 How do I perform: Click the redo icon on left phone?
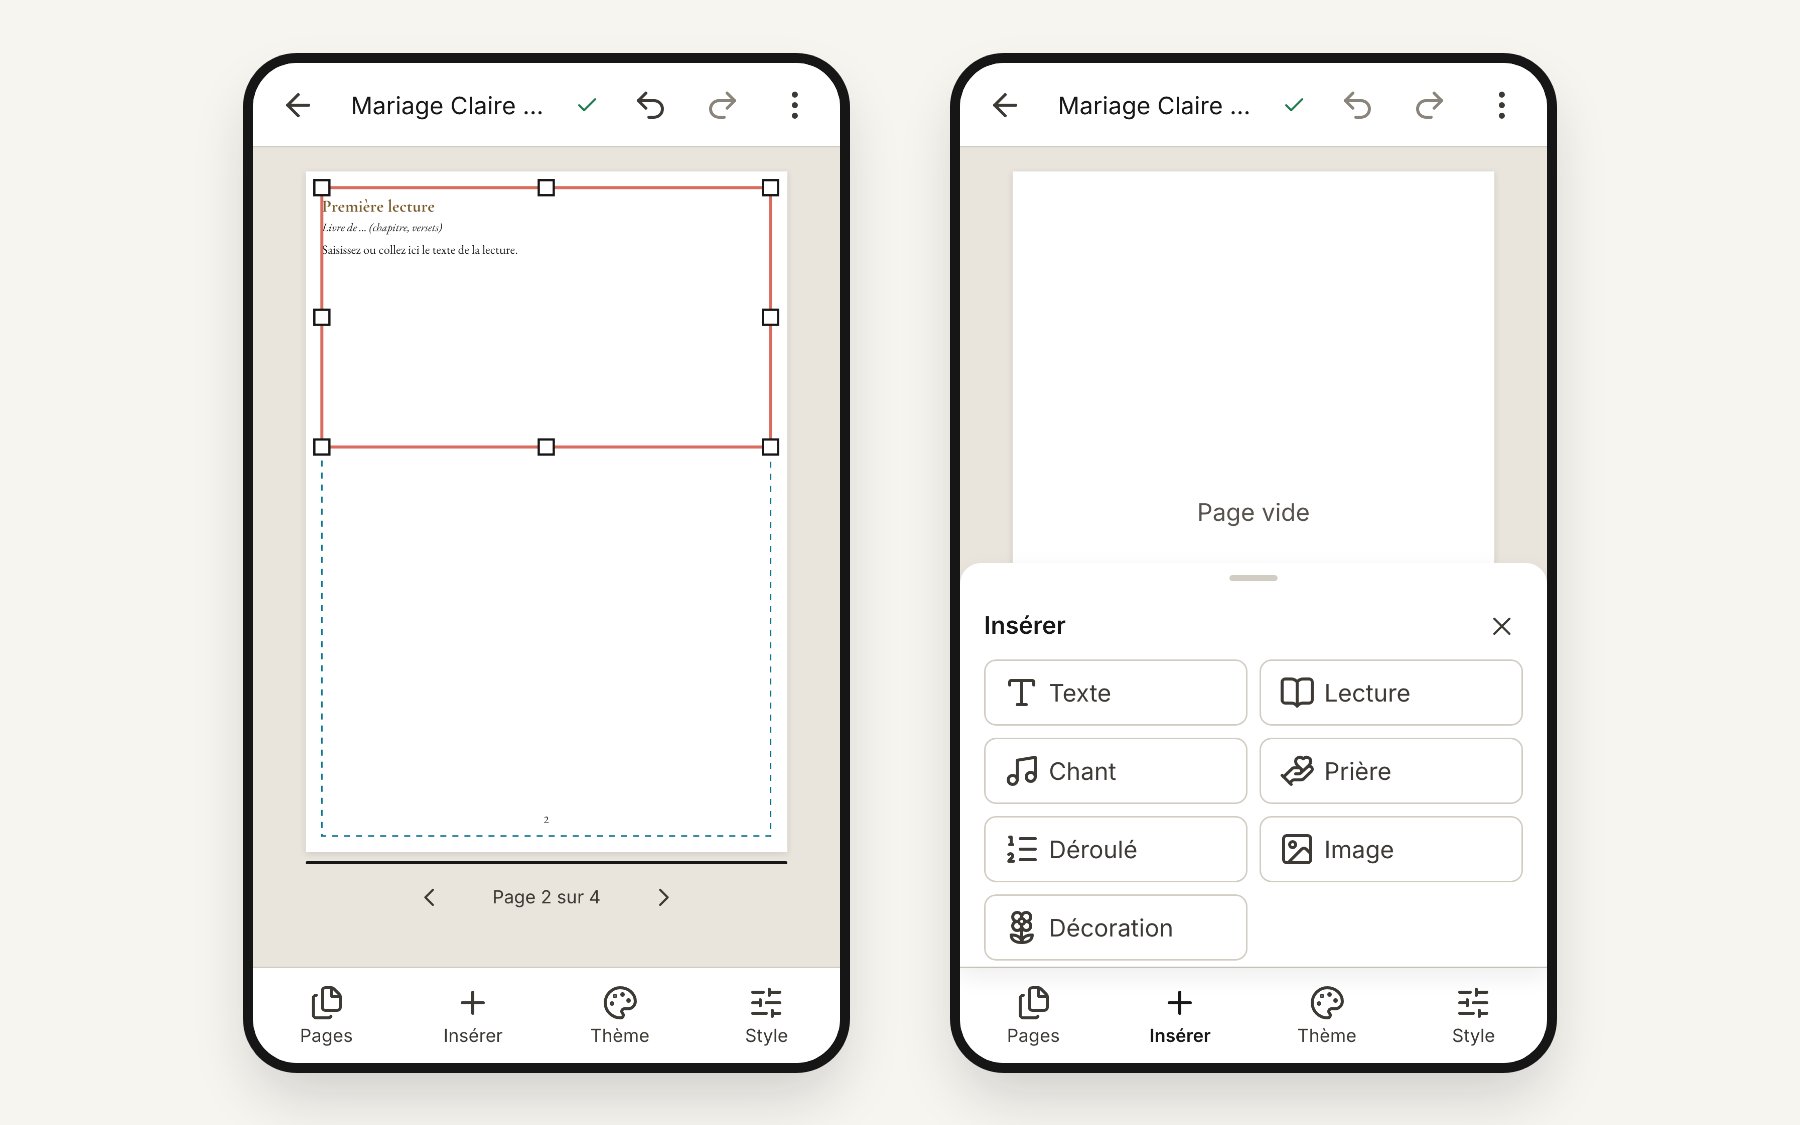pos(722,105)
